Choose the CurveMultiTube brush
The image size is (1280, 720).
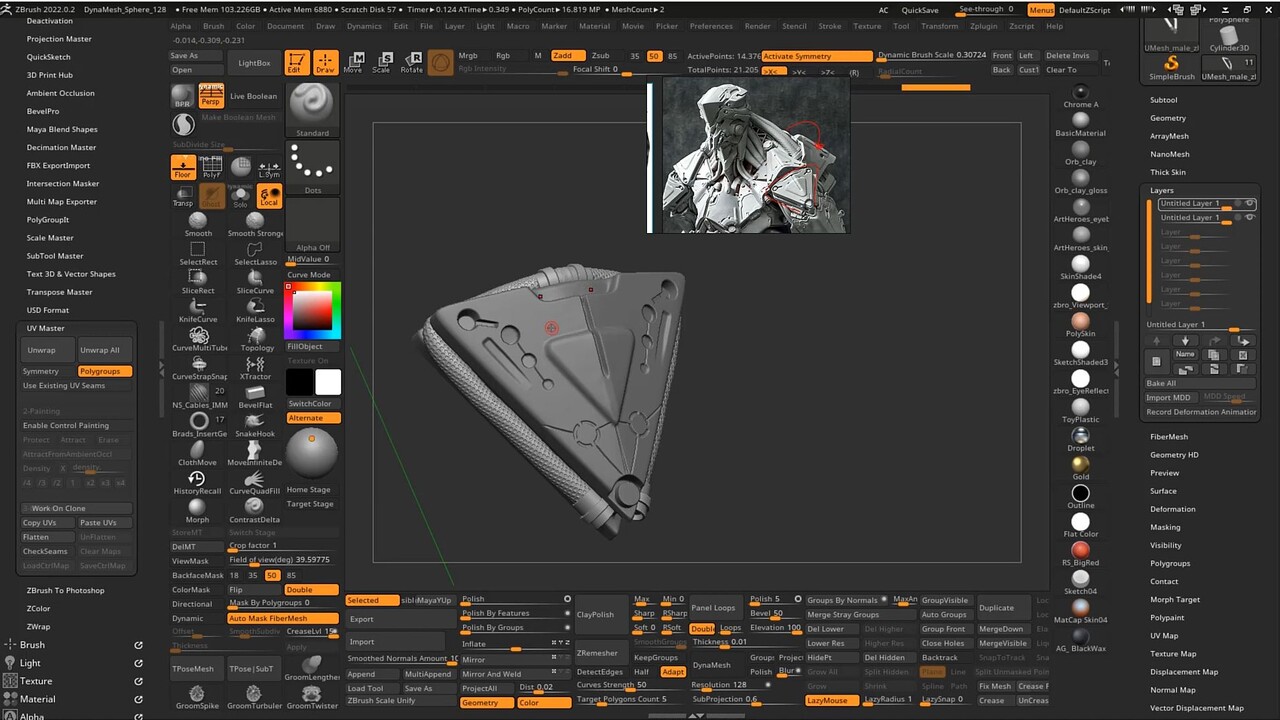pos(198,339)
